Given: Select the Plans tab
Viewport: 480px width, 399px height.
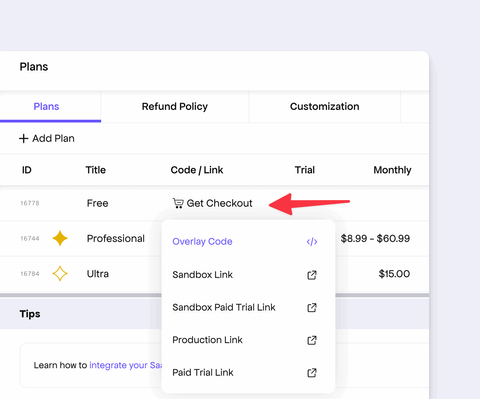Looking at the screenshot, I should 46,107.
